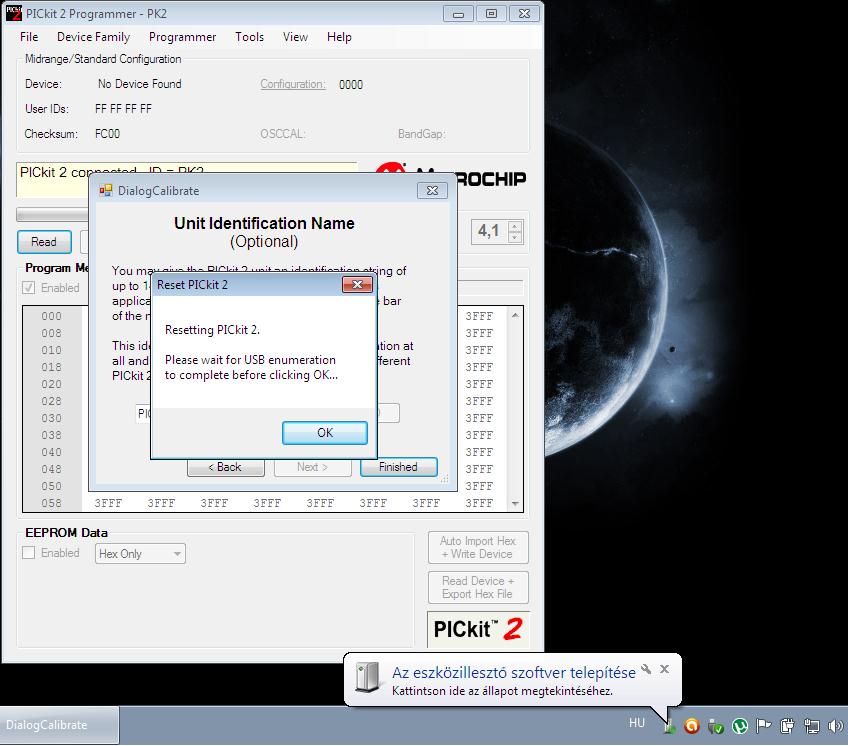The image size is (848, 746).
Task: Click the uTorrent tray icon
Action: (x=740, y=726)
